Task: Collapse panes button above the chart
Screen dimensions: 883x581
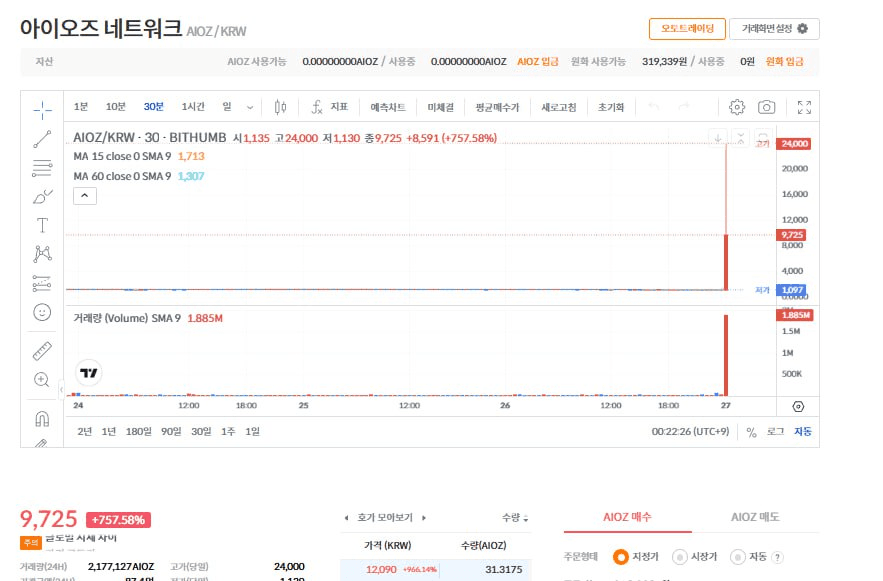Action: (x=741, y=138)
